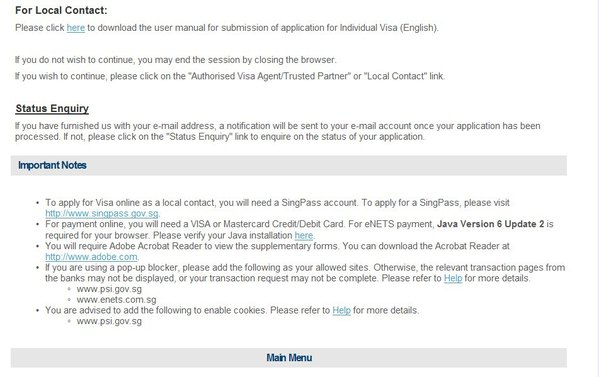
Task: Click the www.enets.com.sg allowed site entry
Action: (x=117, y=299)
